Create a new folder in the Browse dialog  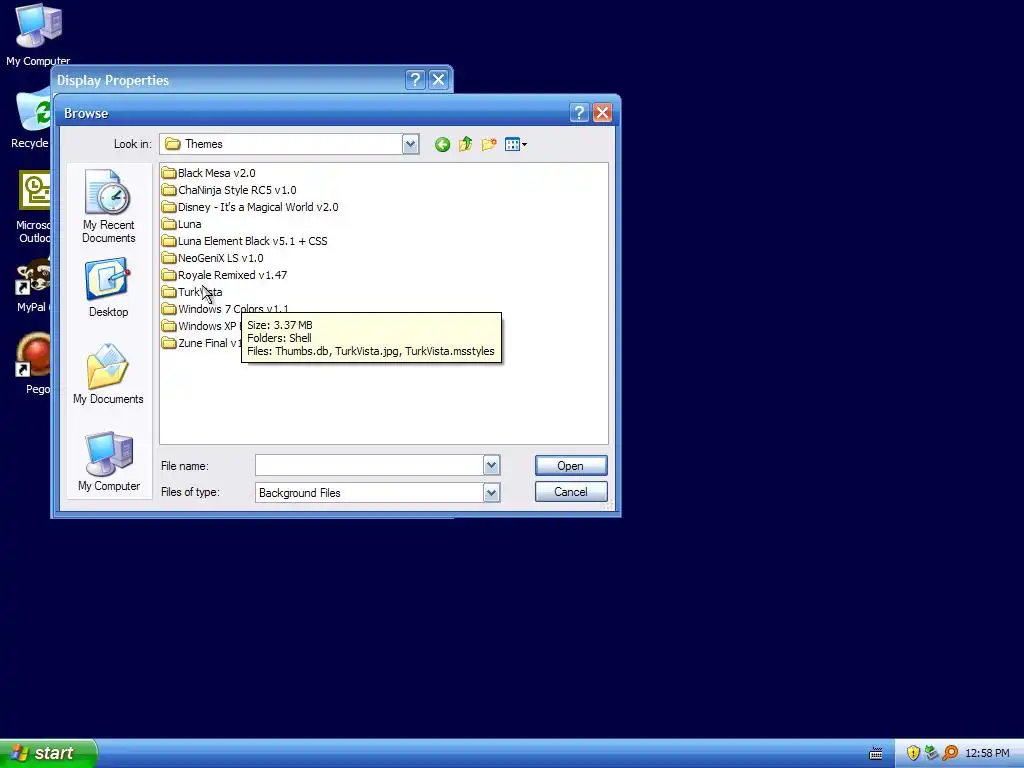[x=488, y=144]
